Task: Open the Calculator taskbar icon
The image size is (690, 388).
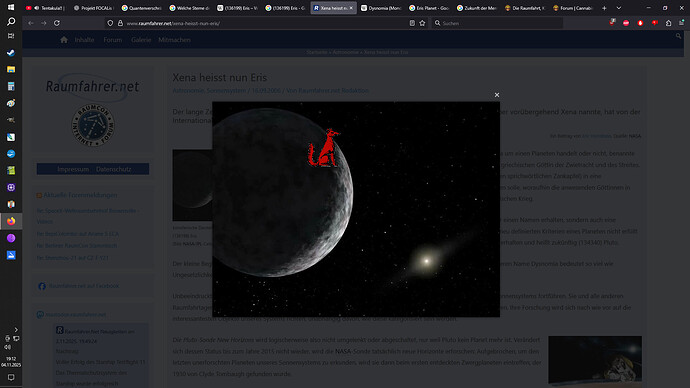Action: pos(11,86)
